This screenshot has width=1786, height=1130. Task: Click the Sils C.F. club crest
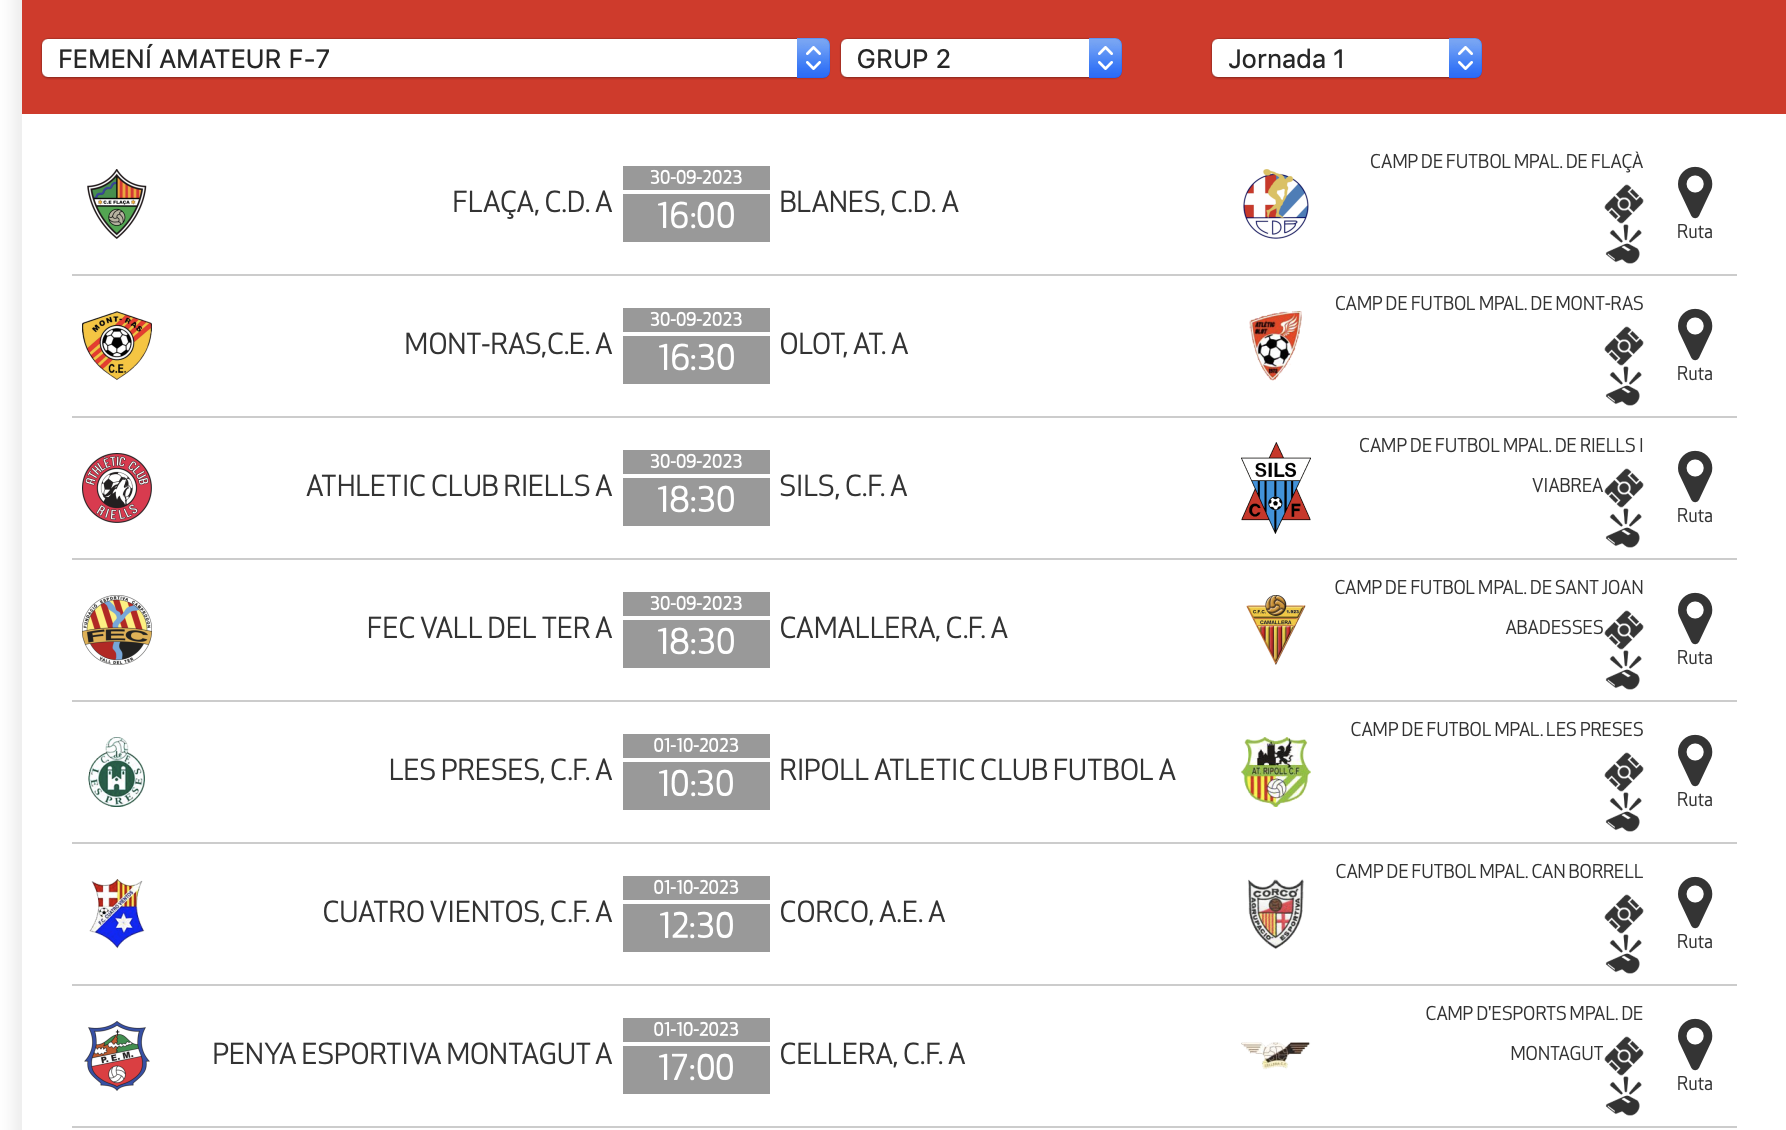[1275, 488]
